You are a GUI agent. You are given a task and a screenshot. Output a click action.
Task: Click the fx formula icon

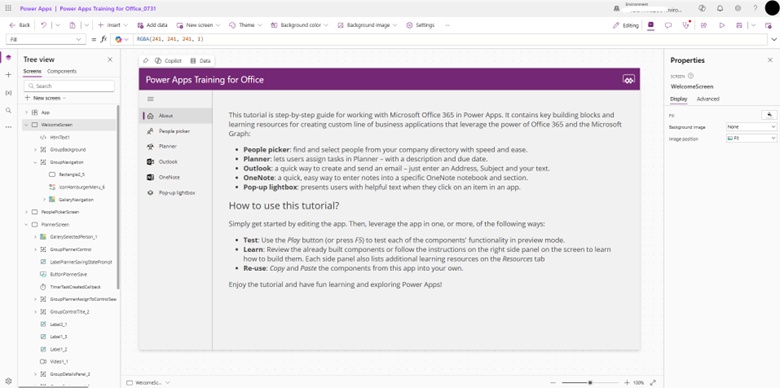pyautogui.click(x=103, y=39)
